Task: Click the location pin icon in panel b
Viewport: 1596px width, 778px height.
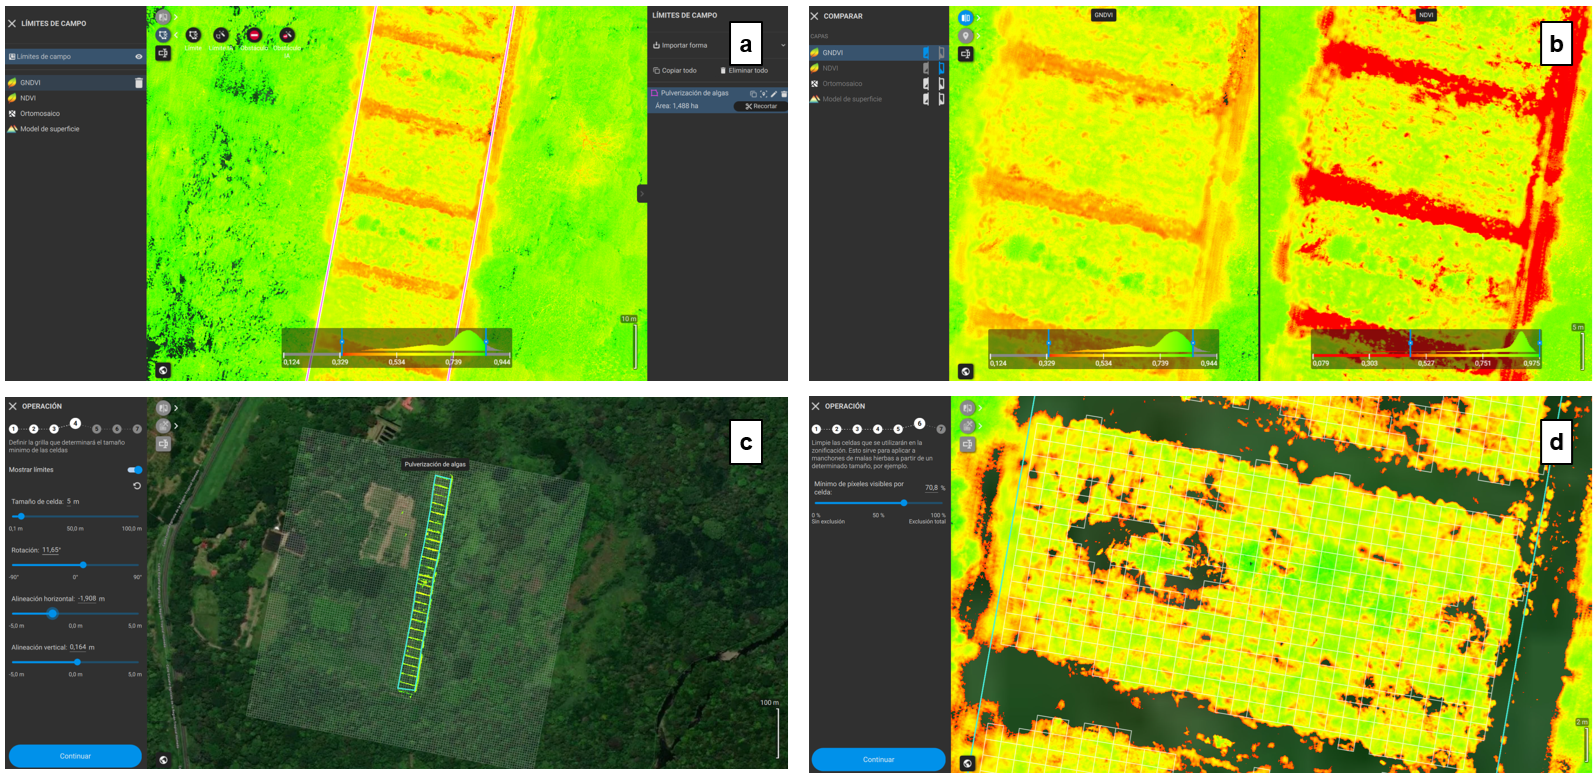Action: click(965, 36)
